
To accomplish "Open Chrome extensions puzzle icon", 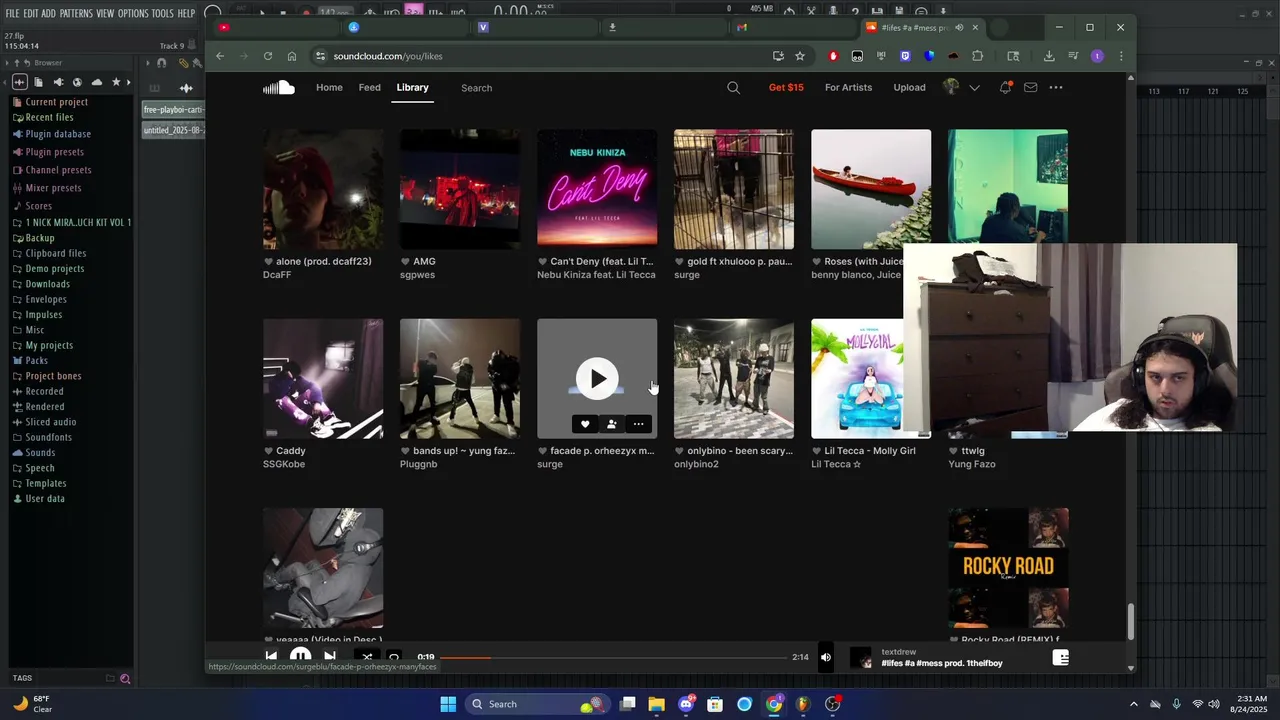I will pos(977,56).
